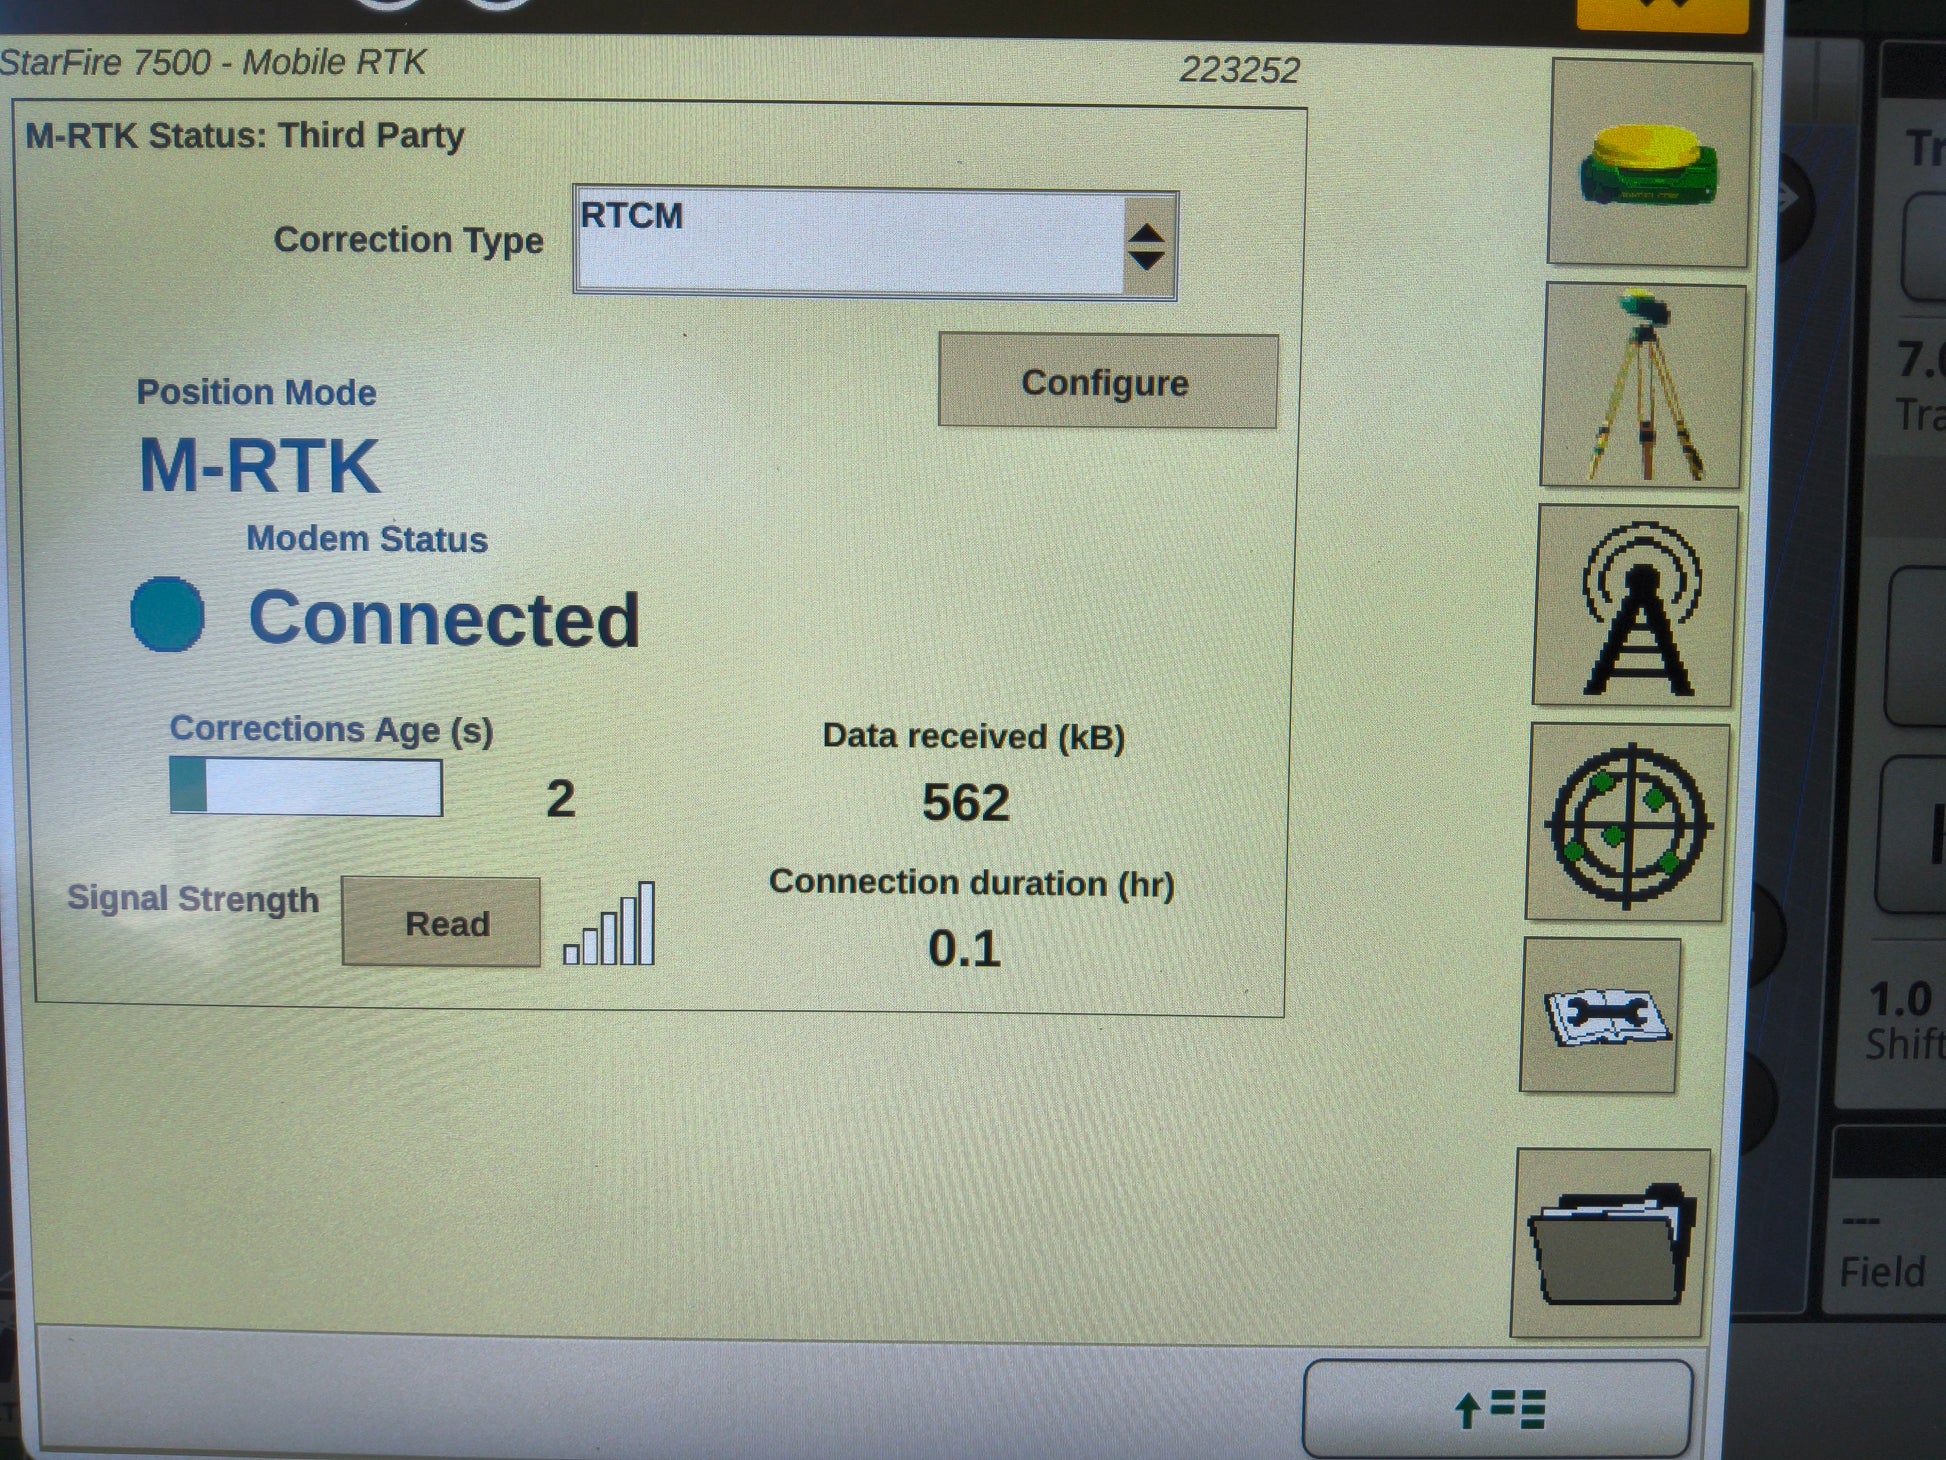Click the serial number 223252
Viewport: 1946px width, 1460px height.
1240,70
